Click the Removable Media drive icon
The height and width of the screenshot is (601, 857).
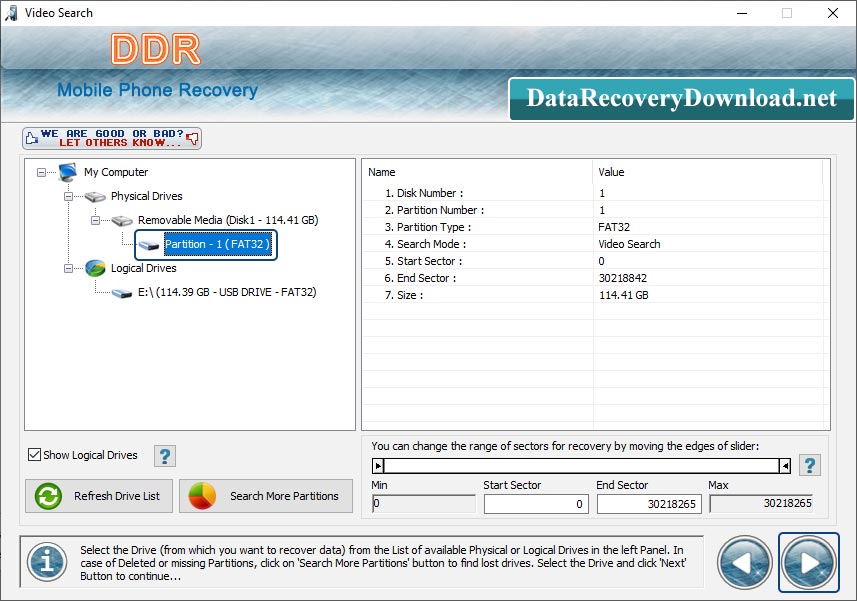tap(122, 220)
